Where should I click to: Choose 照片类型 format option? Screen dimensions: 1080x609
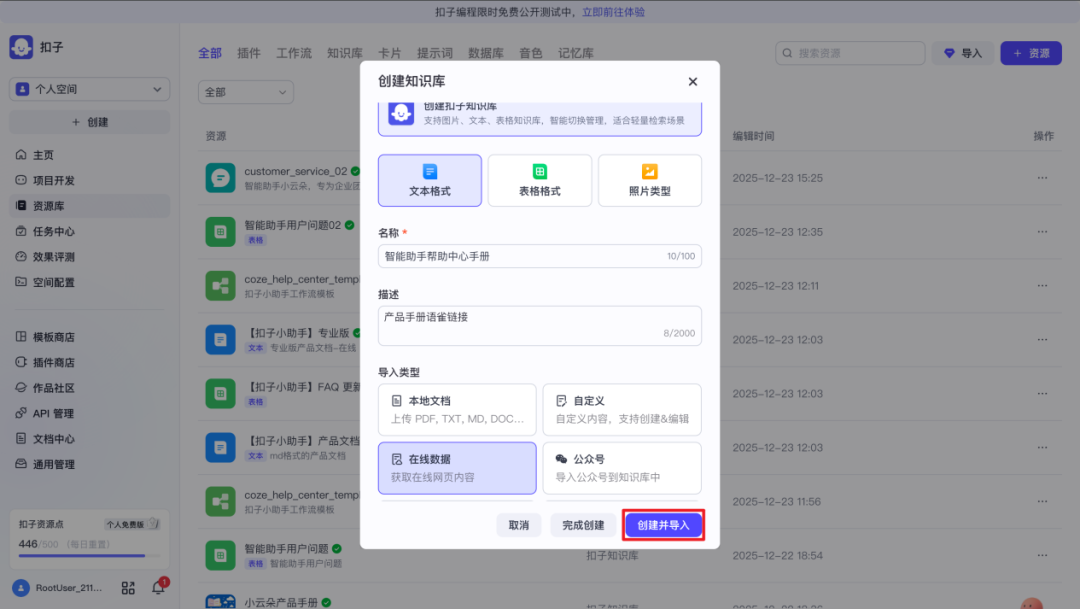click(650, 181)
